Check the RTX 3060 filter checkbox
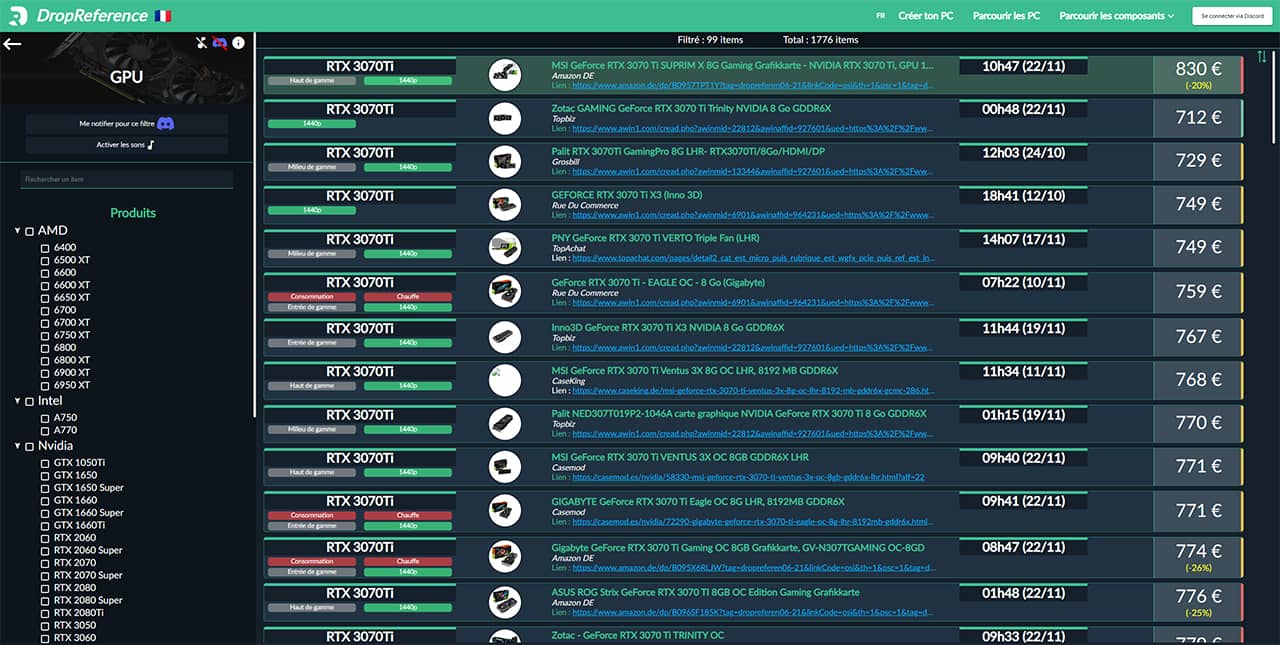This screenshot has height=645, width=1280. tap(45, 638)
